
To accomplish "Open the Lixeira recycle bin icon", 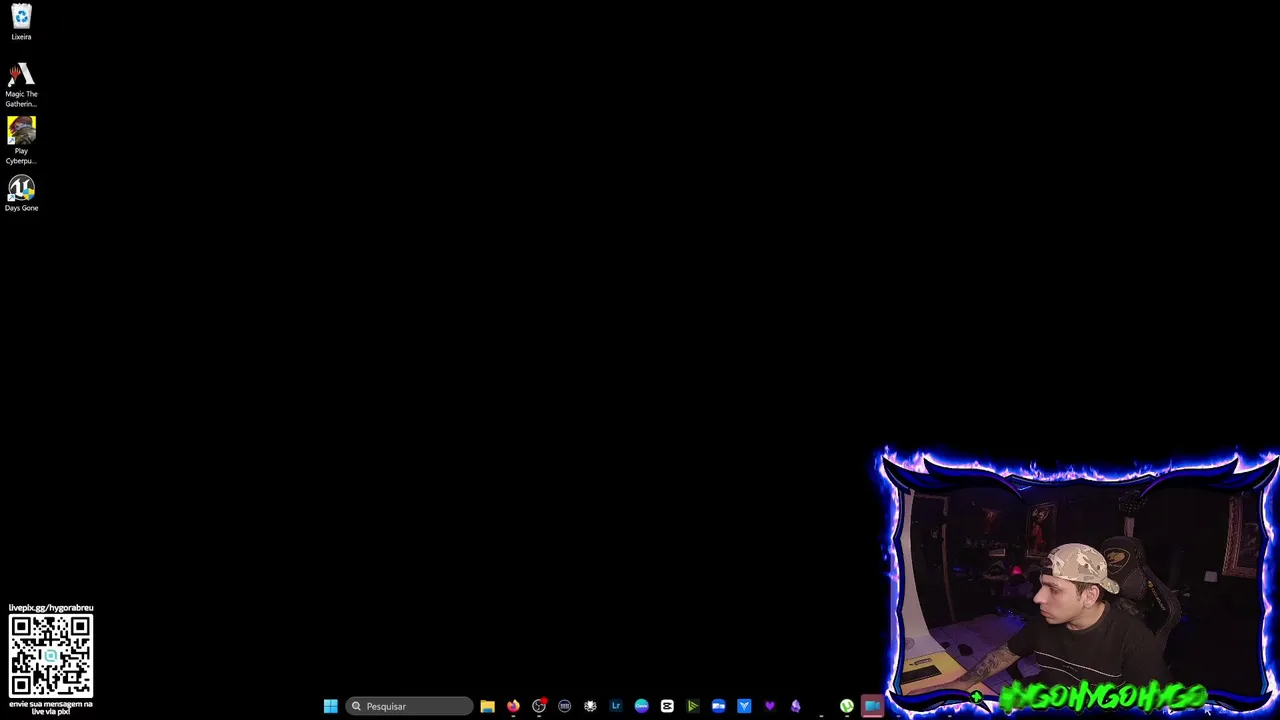I will 21,23.
